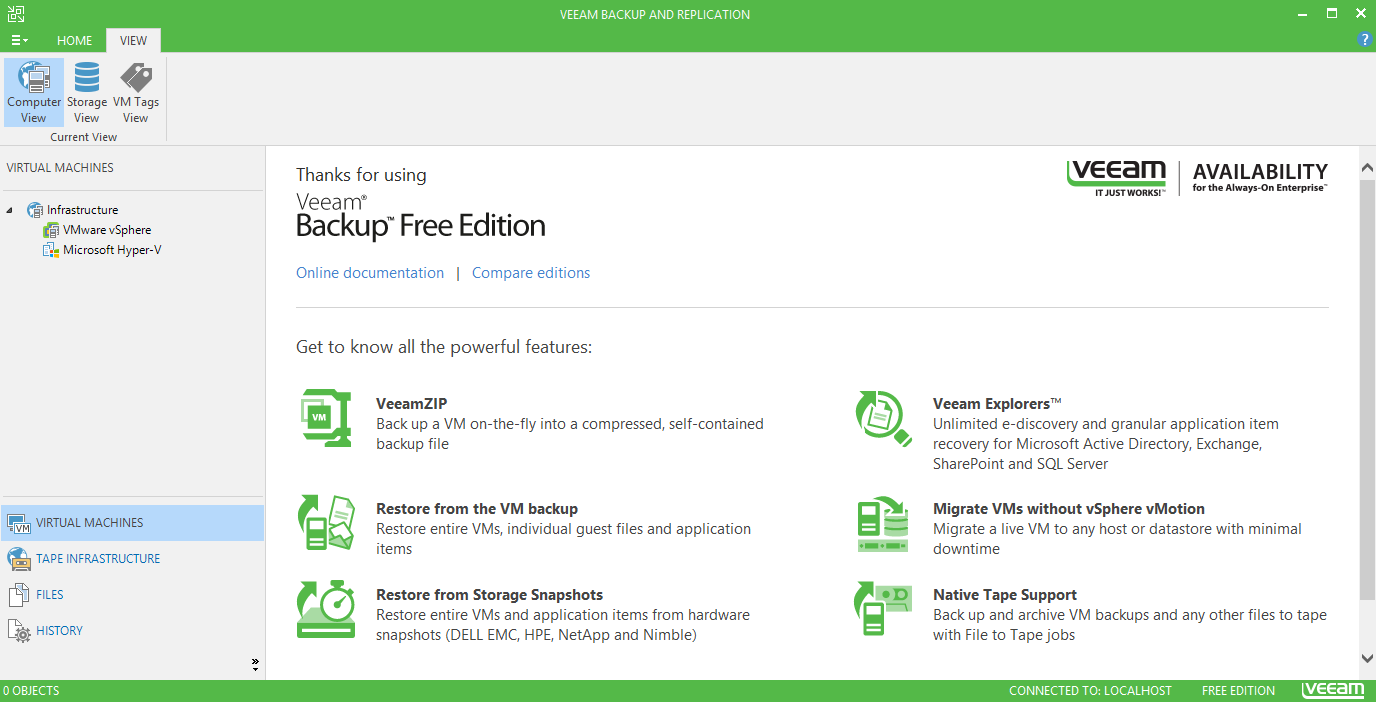
Task: Click the Native Tape Support heading
Action: coord(1005,595)
